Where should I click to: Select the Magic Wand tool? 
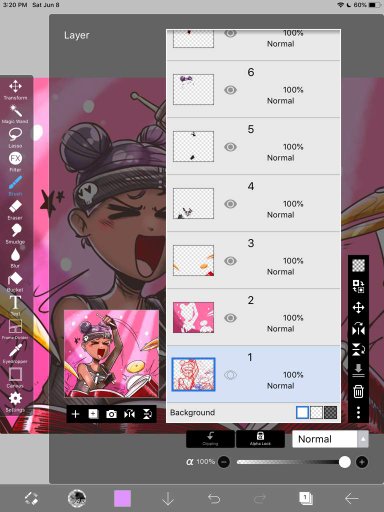[15, 114]
